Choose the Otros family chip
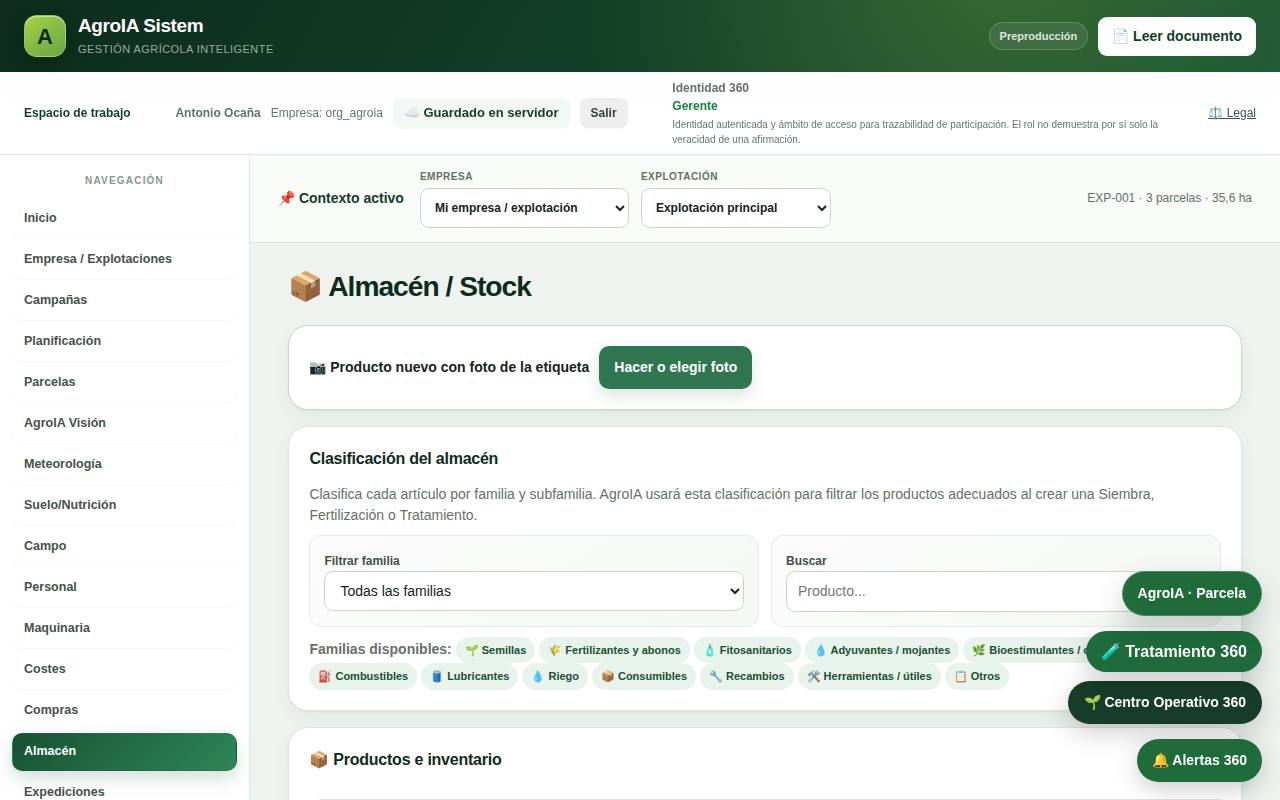The height and width of the screenshot is (800, 1280). pyautogui.click(x=977, y=676)
